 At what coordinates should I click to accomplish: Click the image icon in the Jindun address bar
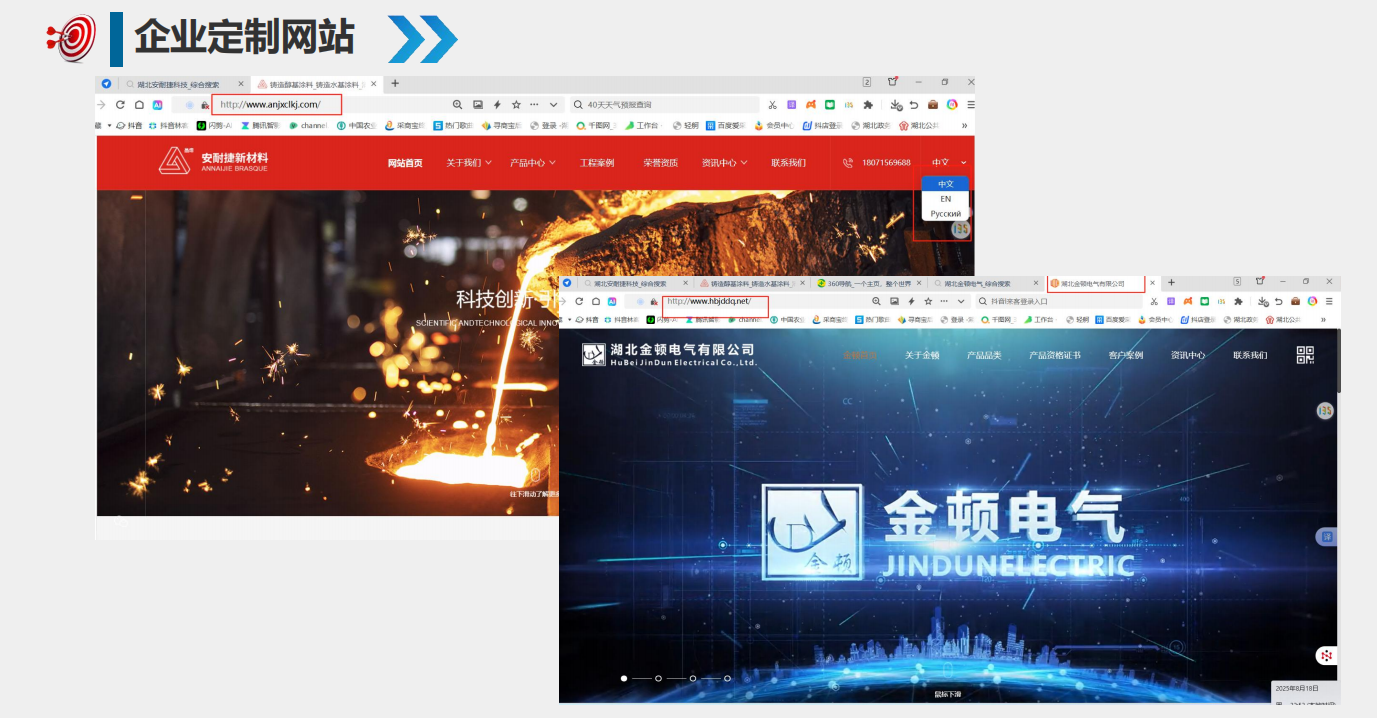tap(894, 301)
